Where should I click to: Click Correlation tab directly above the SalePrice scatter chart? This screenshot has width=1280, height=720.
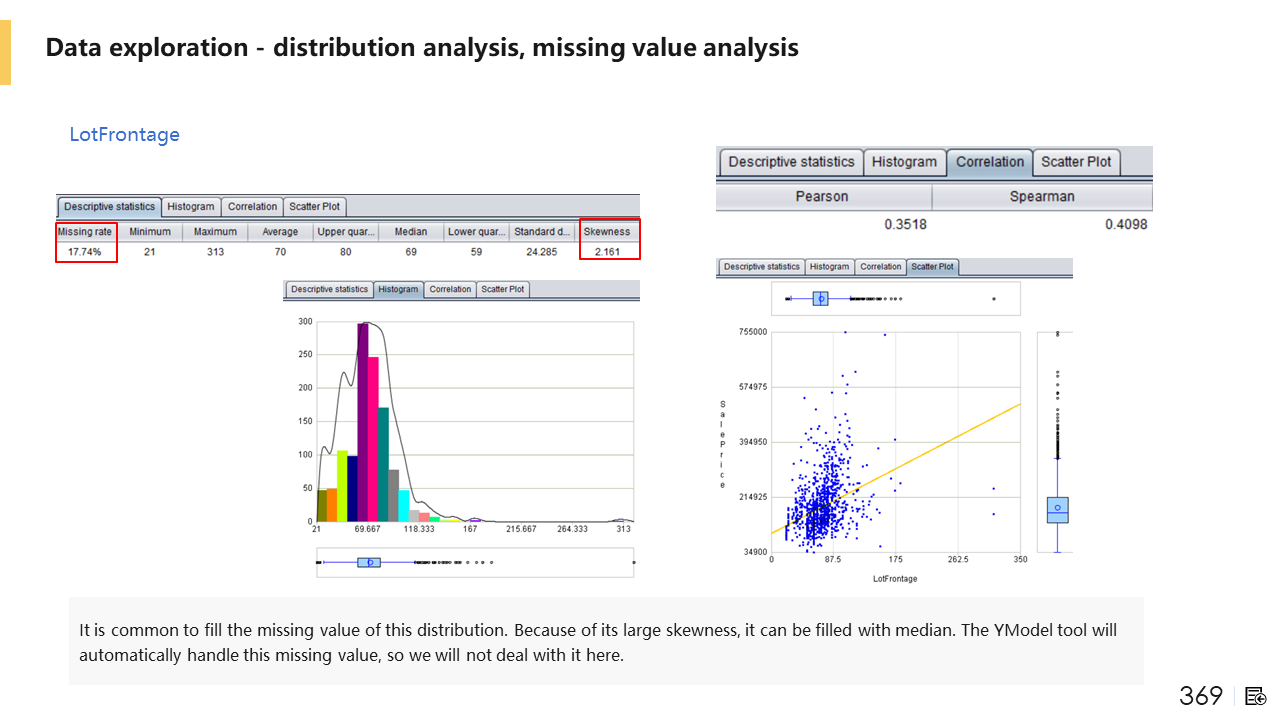coord(881,267)
